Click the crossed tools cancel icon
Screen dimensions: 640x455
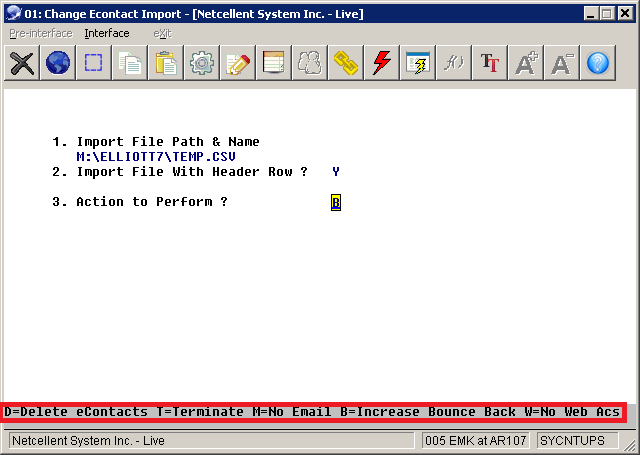click(x=22, y=63)
